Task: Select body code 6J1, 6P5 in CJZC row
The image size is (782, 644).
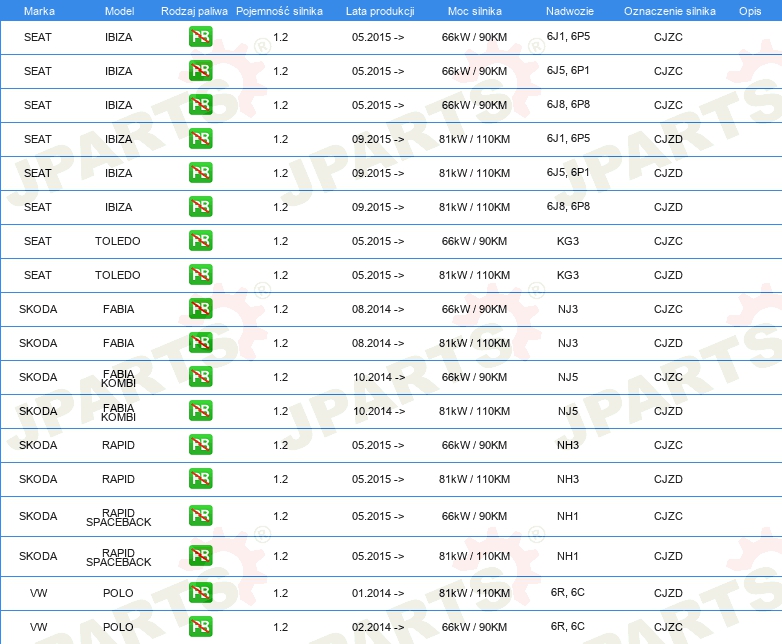Action: (568, 36)
